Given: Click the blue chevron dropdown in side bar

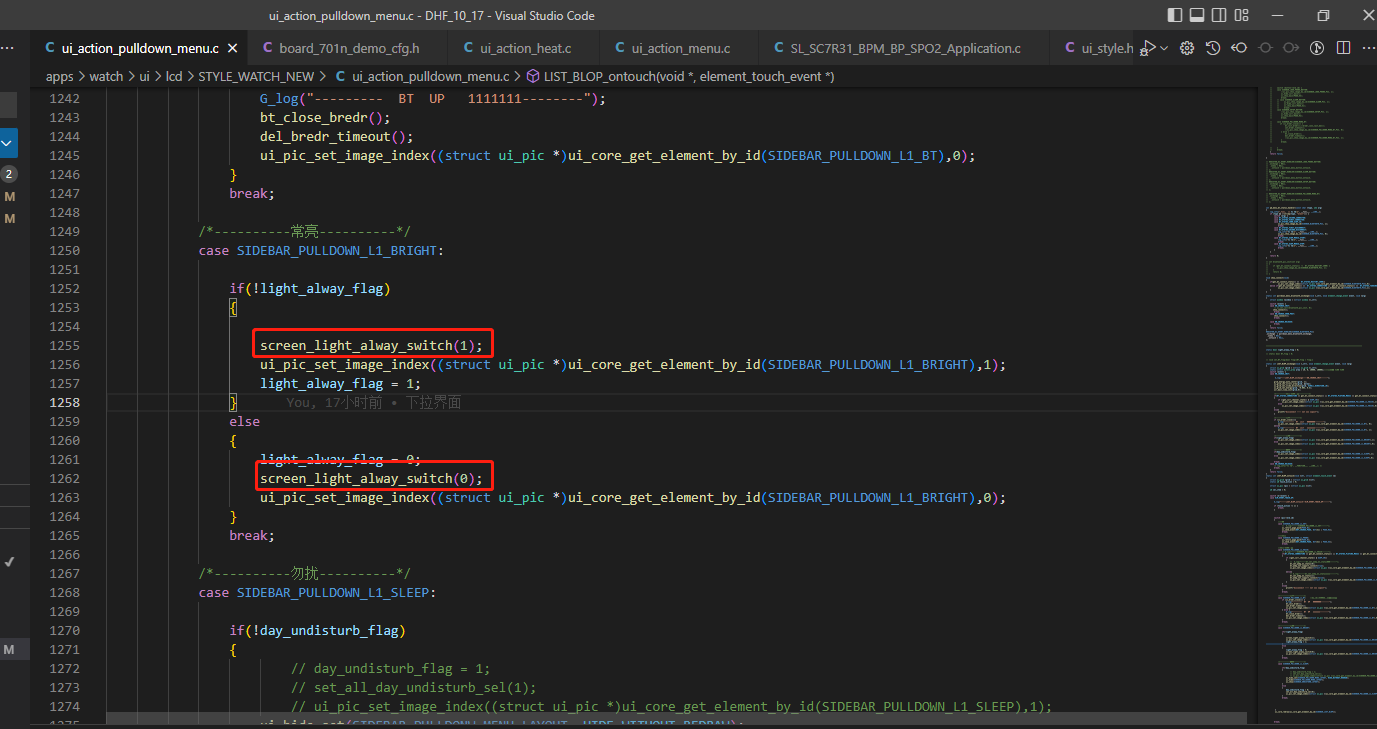Looking at the screenshot, I should click(x=8, y=144).
